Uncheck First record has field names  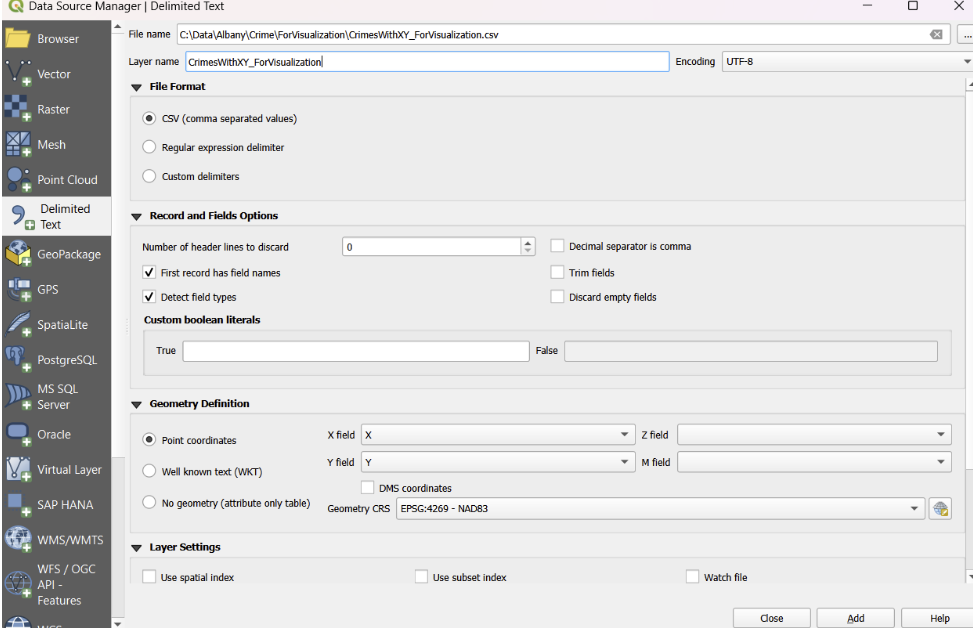click(x=150, y=273)
